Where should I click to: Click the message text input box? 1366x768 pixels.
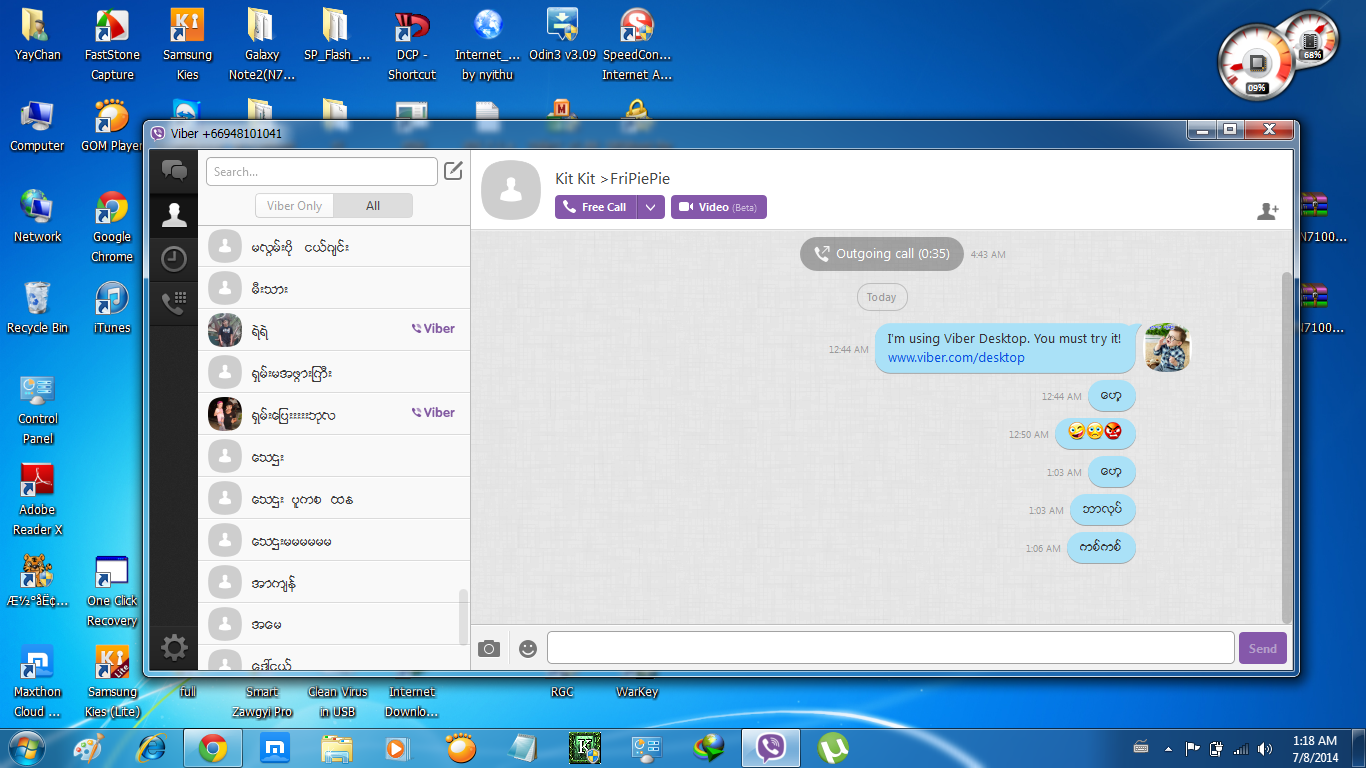coord(890,648)
